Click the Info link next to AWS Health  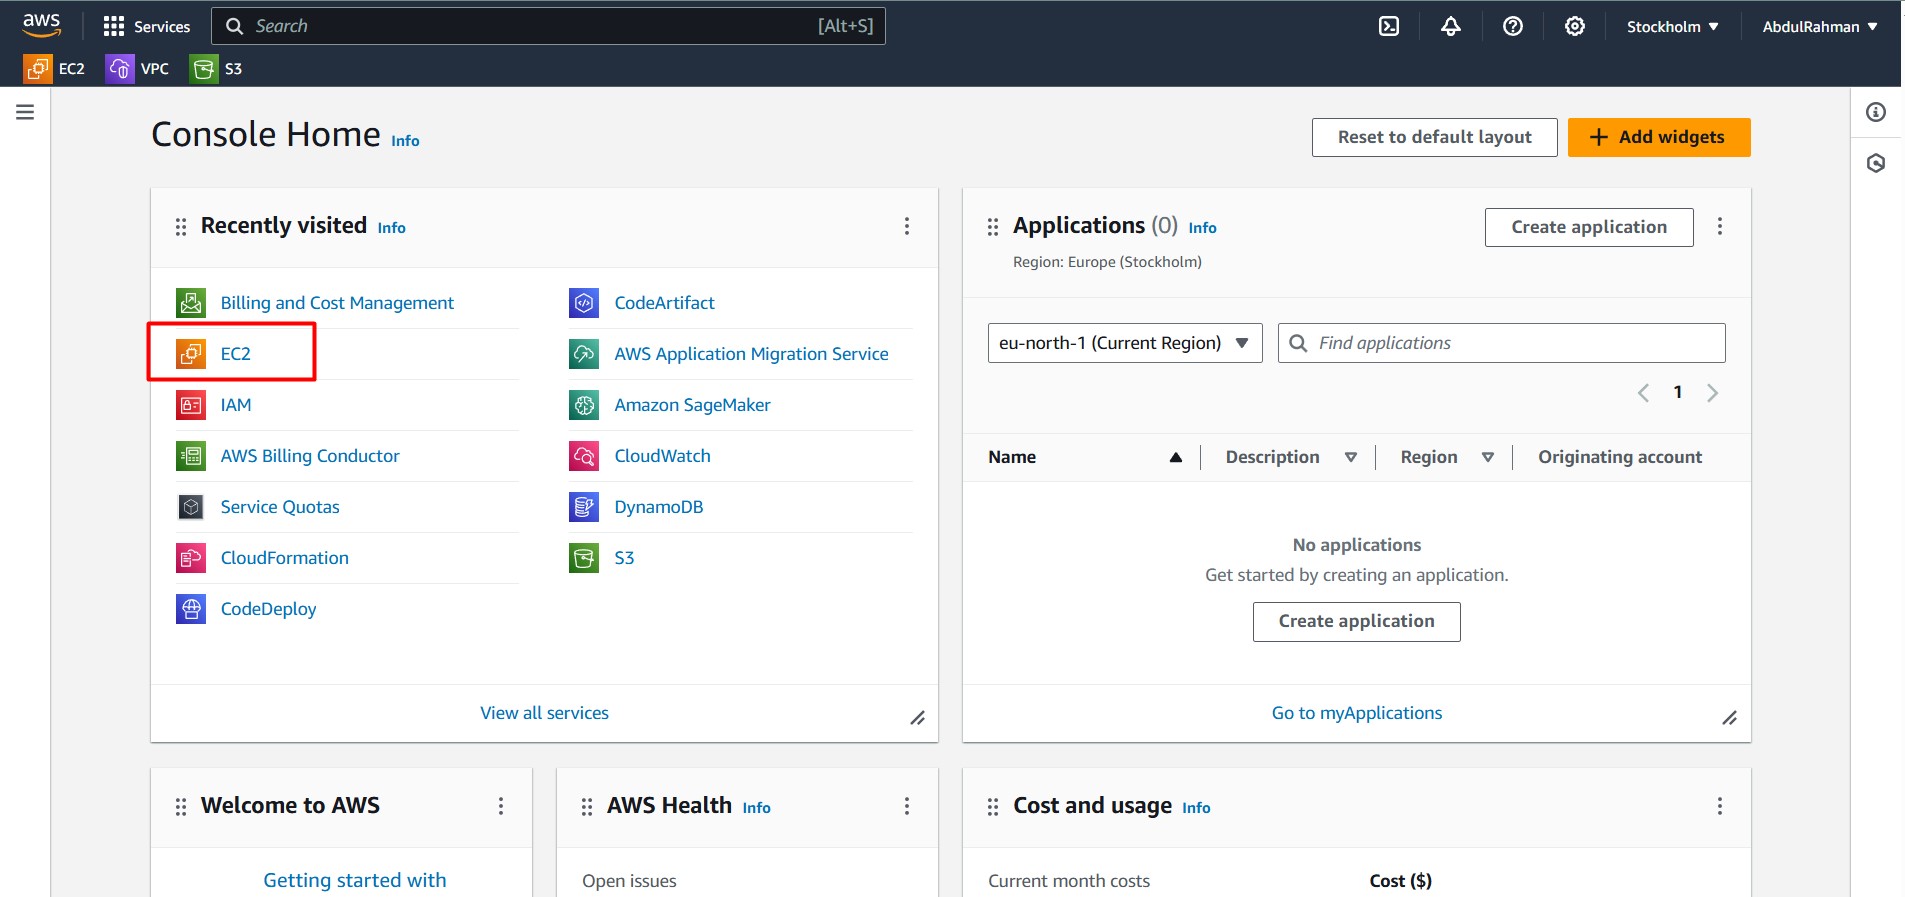click(x=756, y=808)
